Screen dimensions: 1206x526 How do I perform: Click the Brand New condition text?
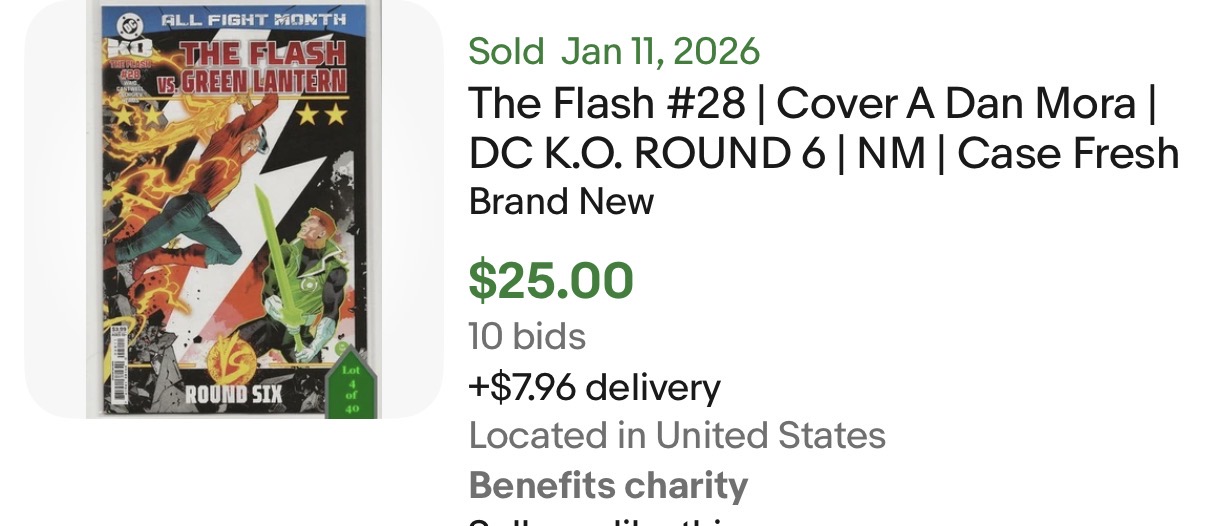point(561,201)
